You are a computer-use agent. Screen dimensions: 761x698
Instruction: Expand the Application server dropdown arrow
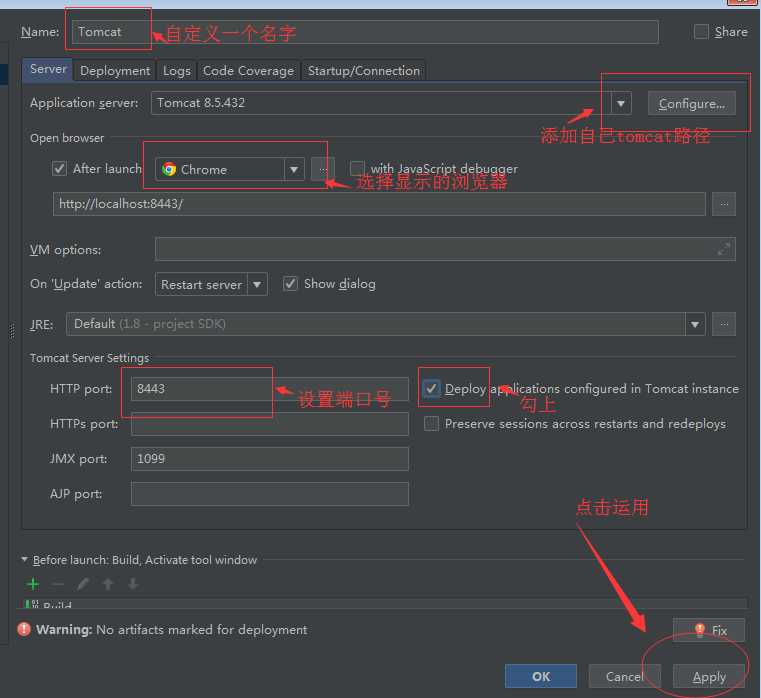pyautogui.click(x=620, y=103)
